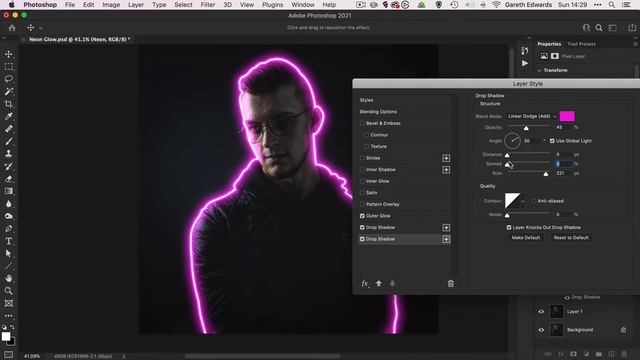Select the Rectangular Marquee tool
Viewport: 640px width, 360px height.
(x=9, y=67)
